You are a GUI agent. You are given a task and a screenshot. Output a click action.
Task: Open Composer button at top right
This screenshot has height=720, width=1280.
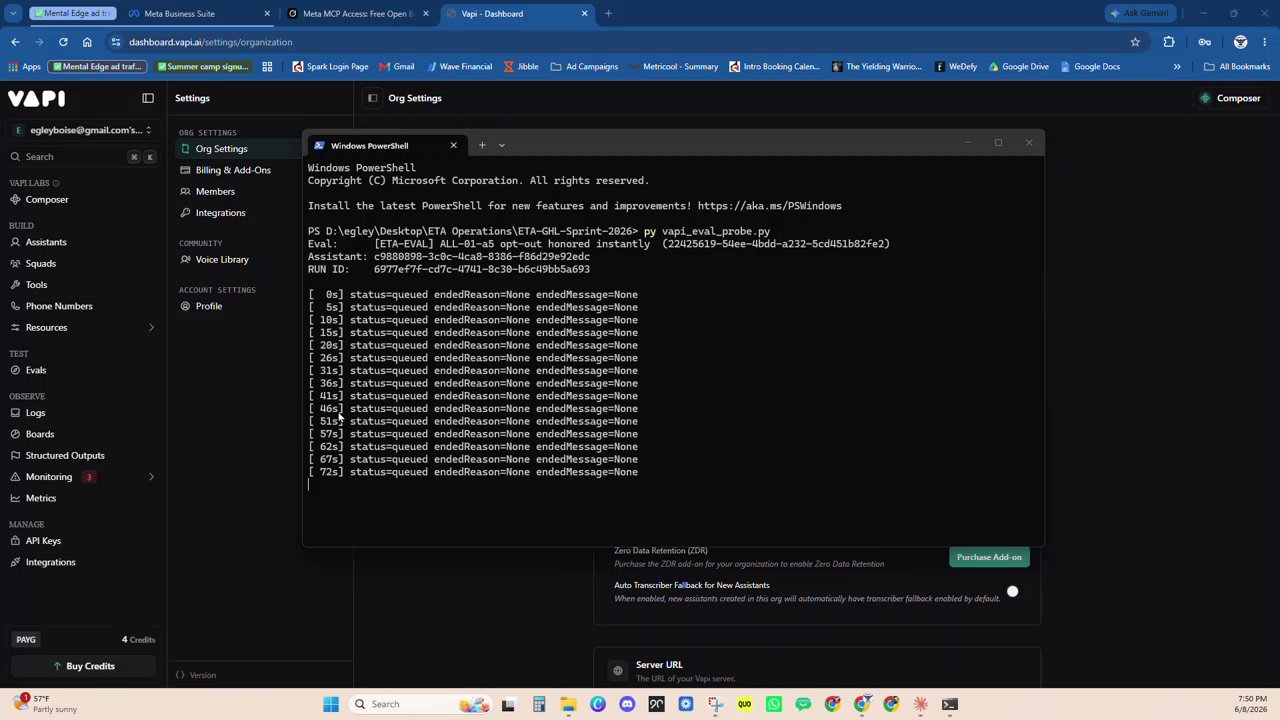[x=1230, y=98]
